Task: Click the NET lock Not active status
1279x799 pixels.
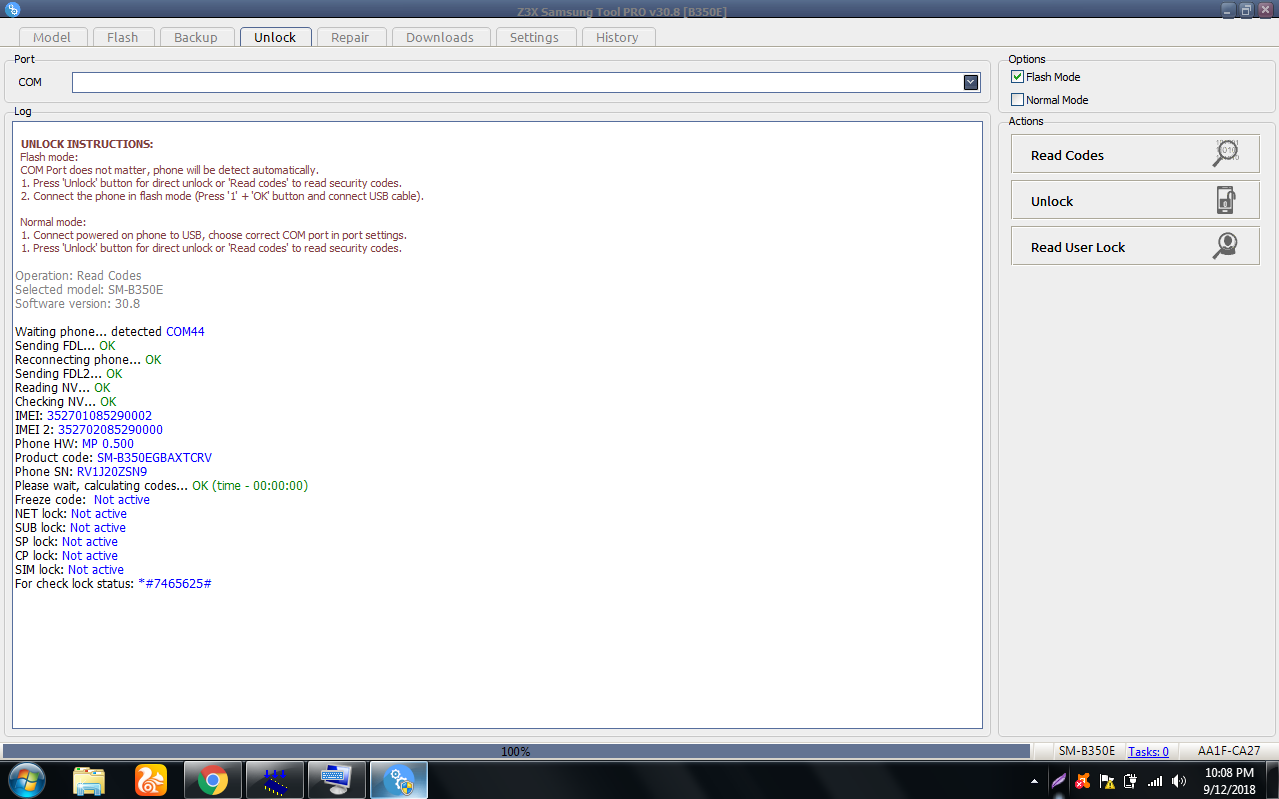Action: point(99,513)
